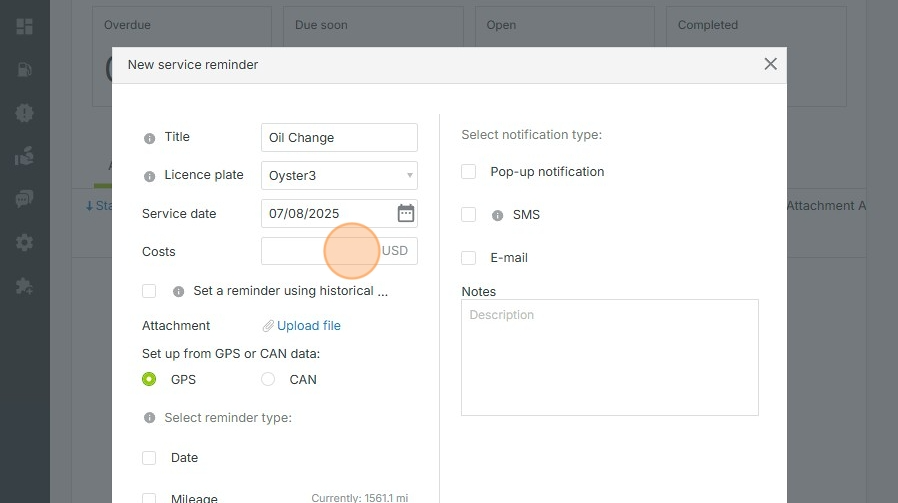Click the info icon next to Title
The height and width of the screenshot is (503, 898).
tap(149, 138)
